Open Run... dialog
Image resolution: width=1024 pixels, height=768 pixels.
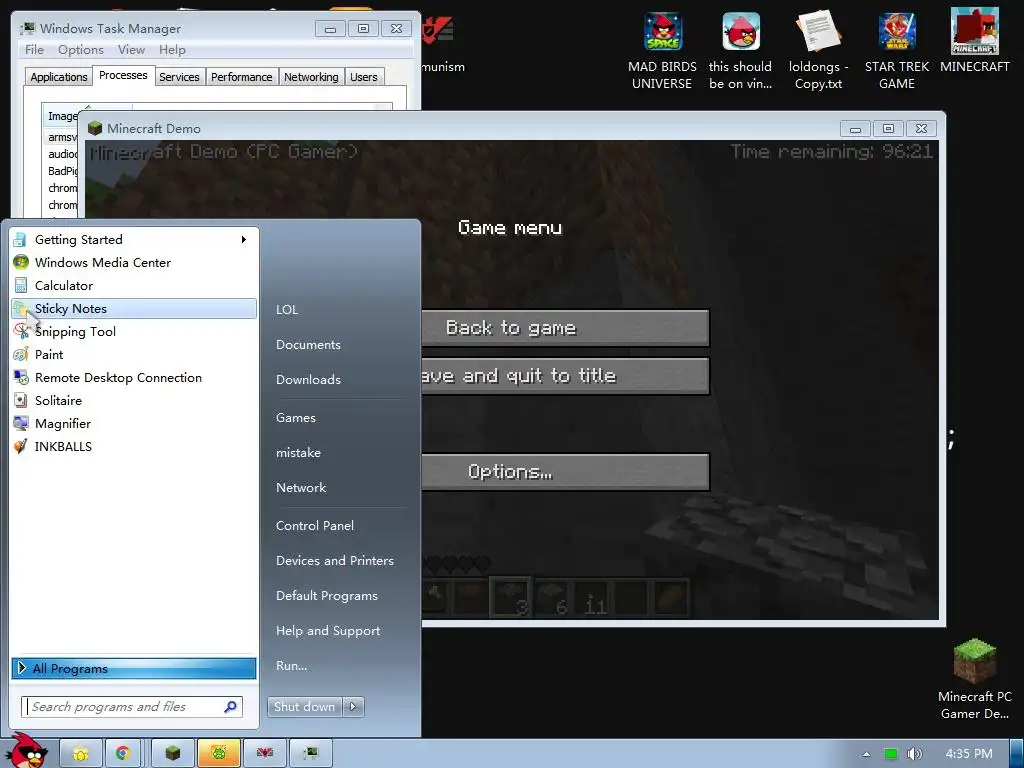tap(291, 666)
